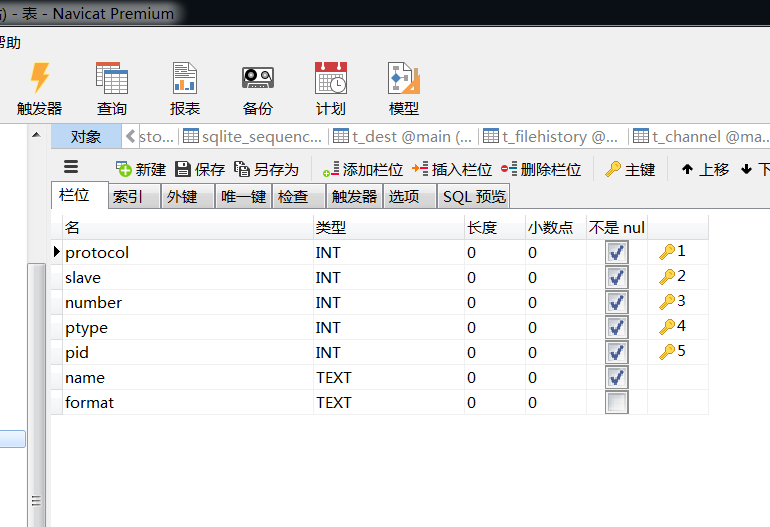
Task: Click the hamburger menu icon in table designer
Action: click(71, 167)
